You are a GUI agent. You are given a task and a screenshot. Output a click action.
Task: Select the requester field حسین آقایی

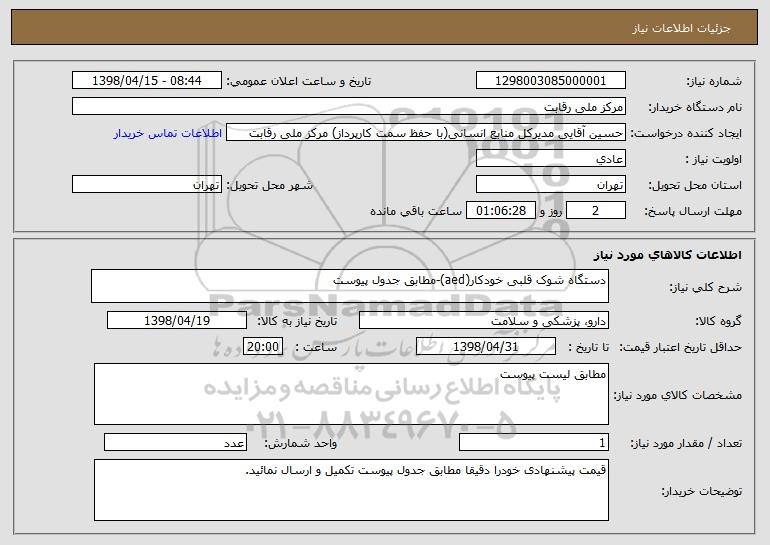pos(426,133)
